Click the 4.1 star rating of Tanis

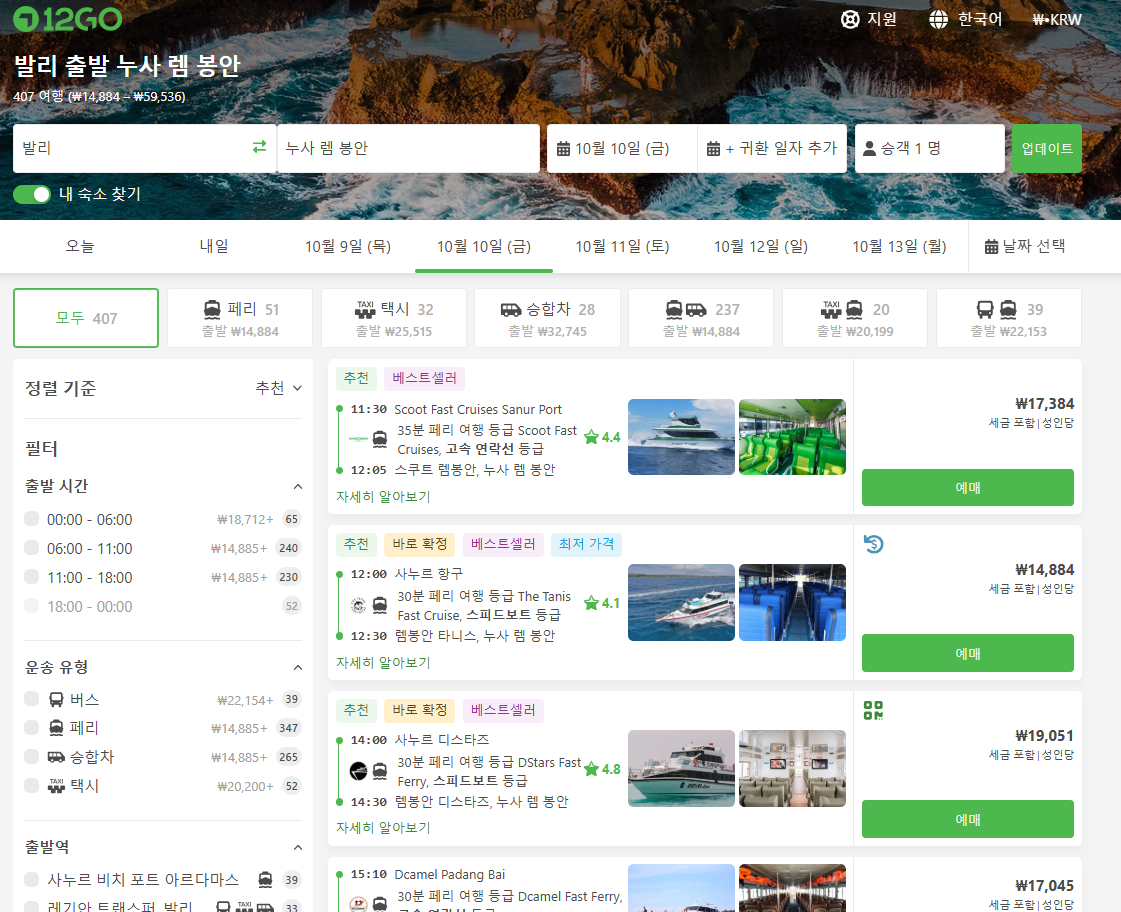pyautogui.click(x=602, y=603)
